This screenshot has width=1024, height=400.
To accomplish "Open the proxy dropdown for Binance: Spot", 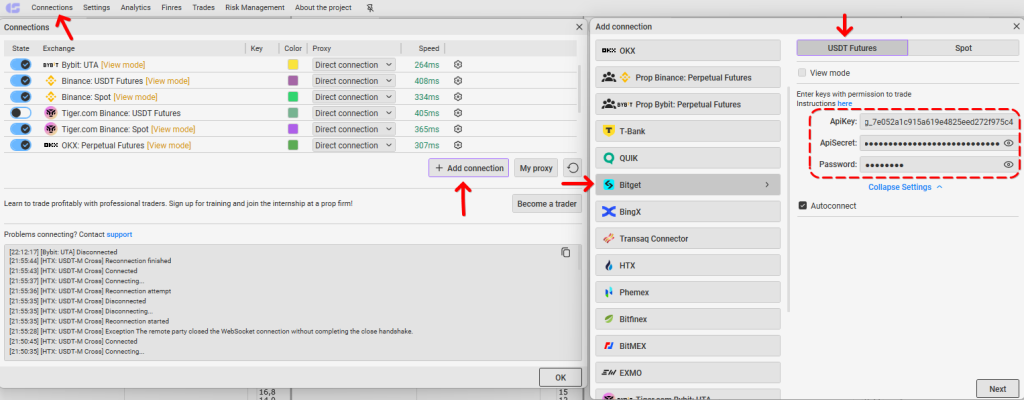I will click(x=353, y=97).
